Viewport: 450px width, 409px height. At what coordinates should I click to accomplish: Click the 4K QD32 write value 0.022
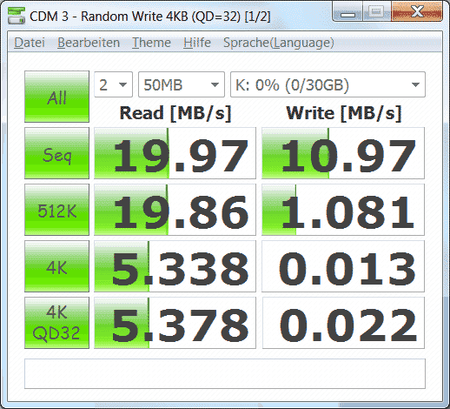coord(343,323)
